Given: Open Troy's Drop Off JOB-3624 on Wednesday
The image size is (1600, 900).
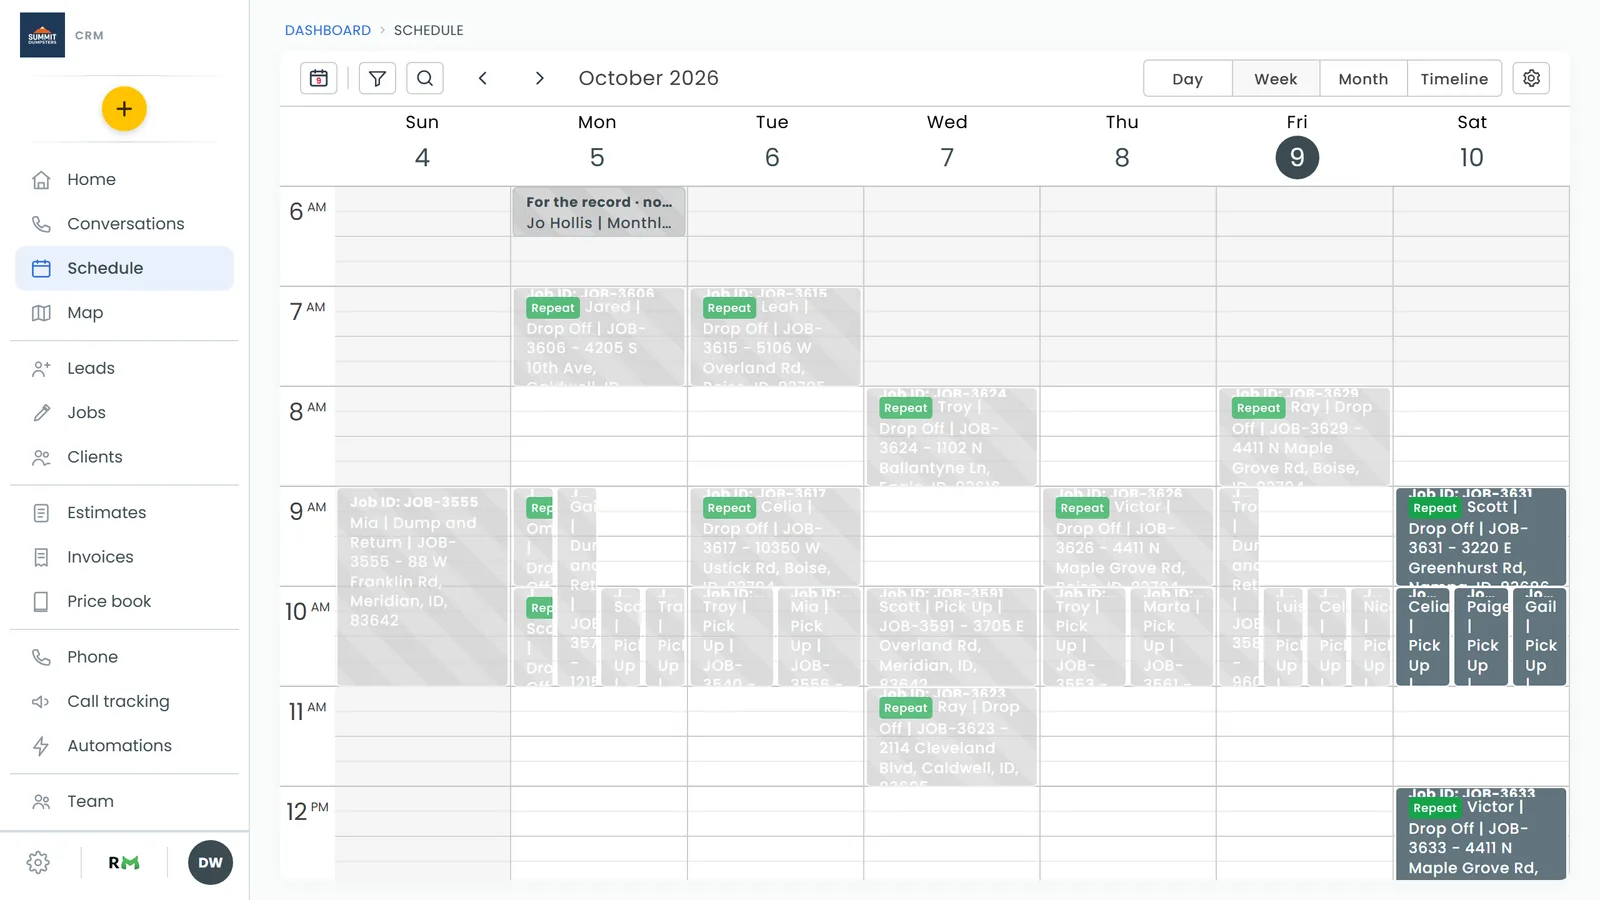Looking at the screenshot, I should [951, 436].
